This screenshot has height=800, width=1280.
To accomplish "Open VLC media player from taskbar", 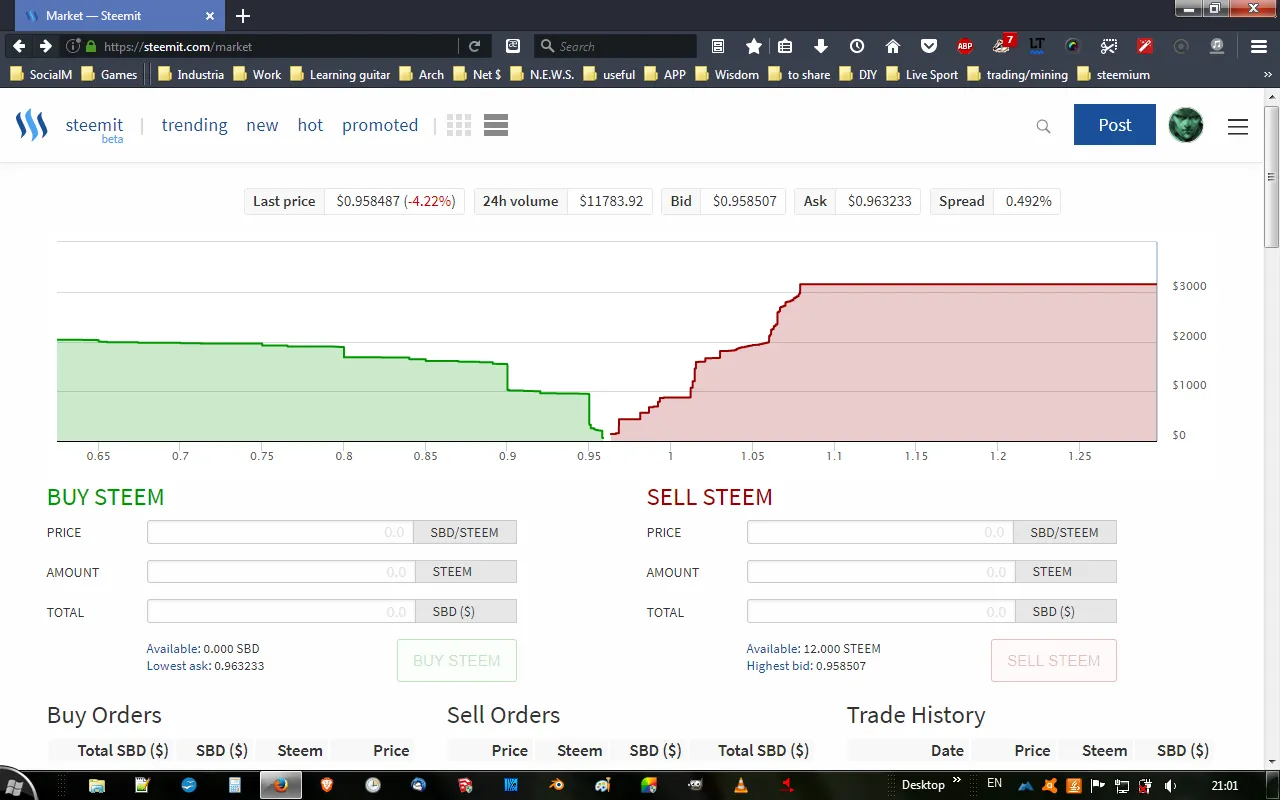I will [x=740, y=785].
